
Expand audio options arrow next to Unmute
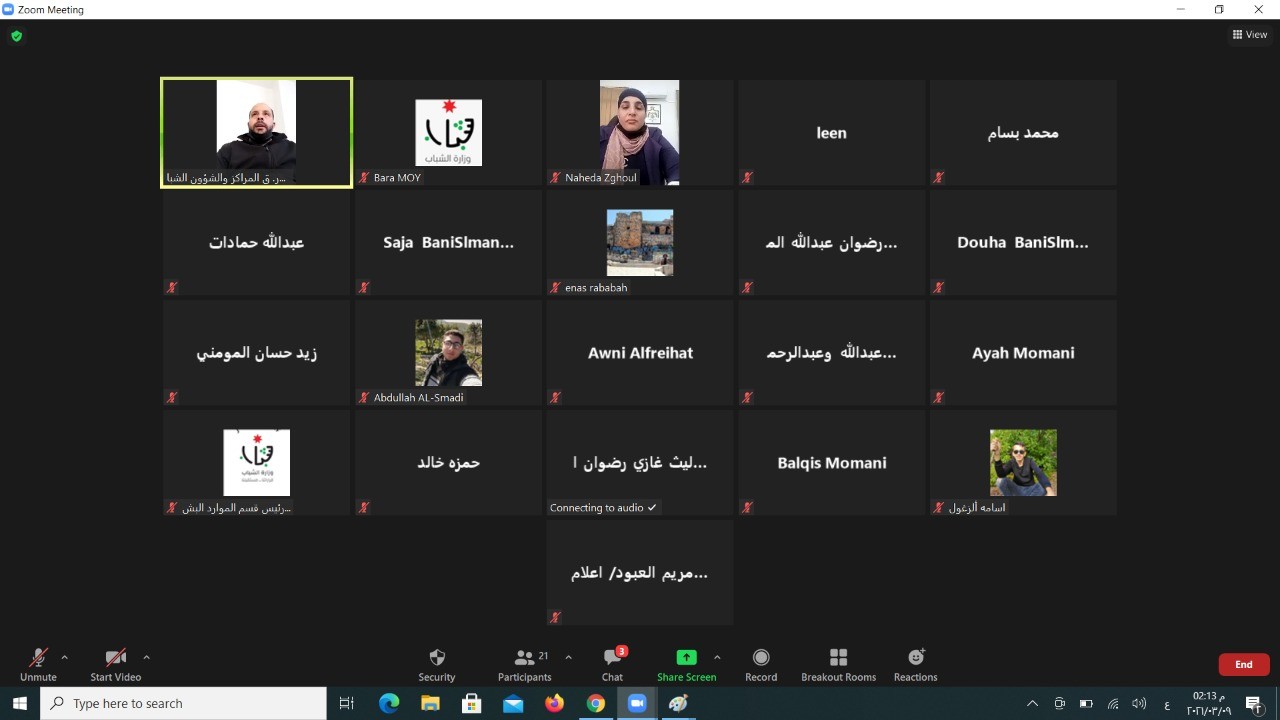click(65, 657)
